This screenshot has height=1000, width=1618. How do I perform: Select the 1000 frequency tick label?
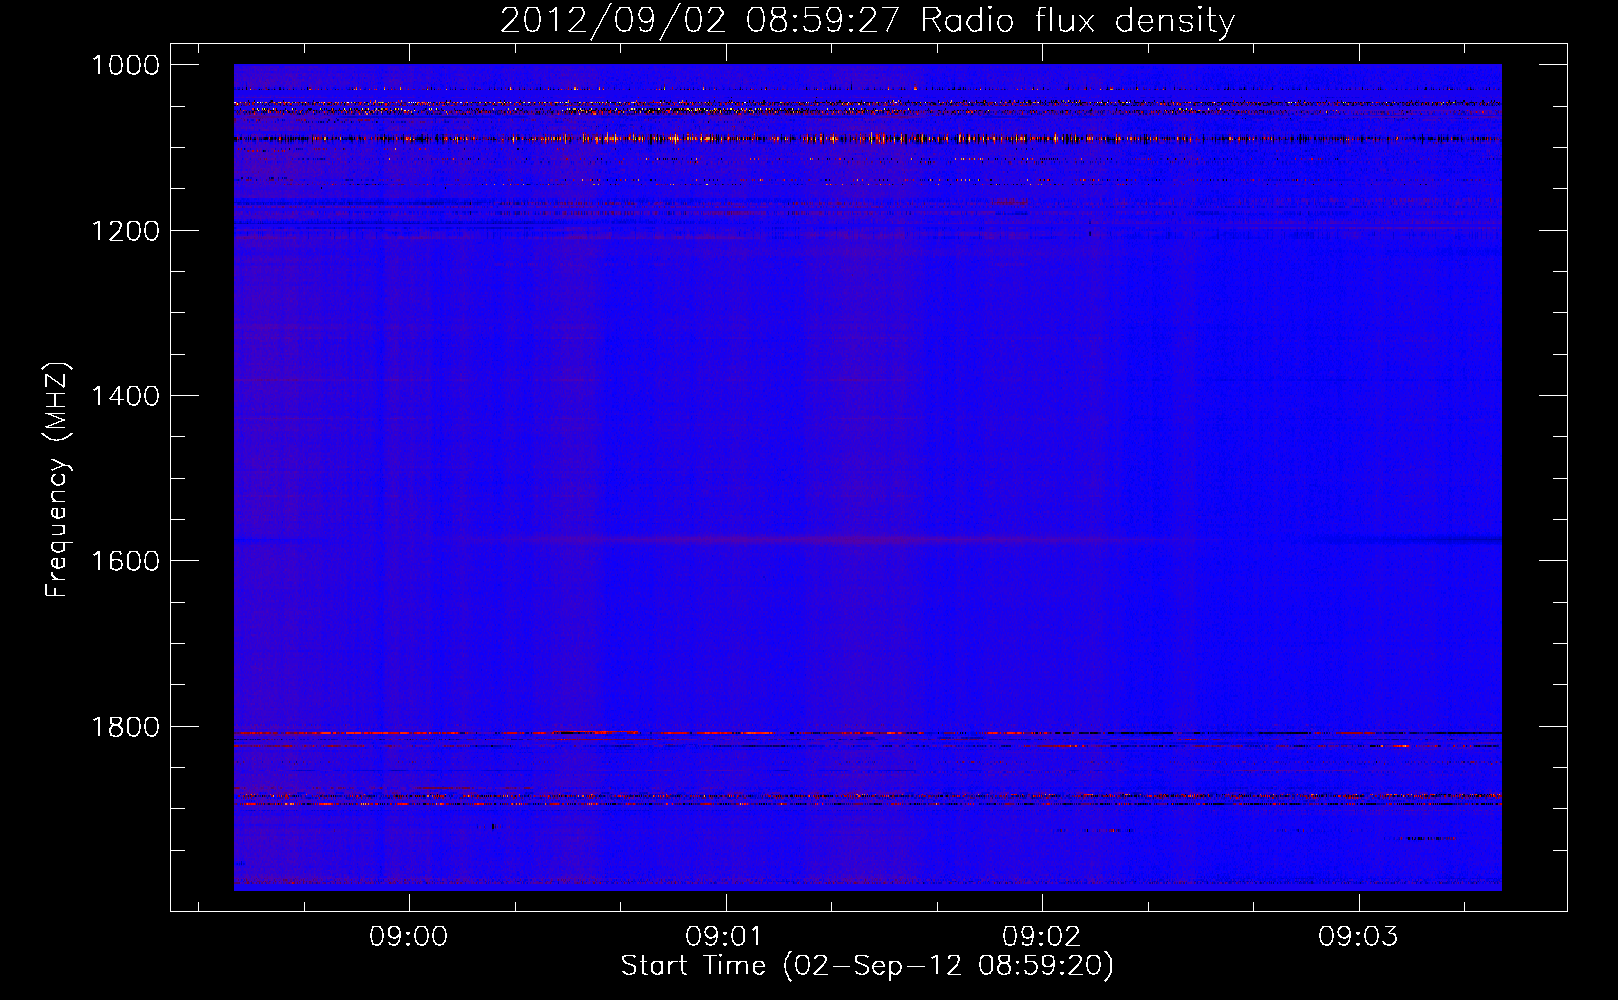125,65
